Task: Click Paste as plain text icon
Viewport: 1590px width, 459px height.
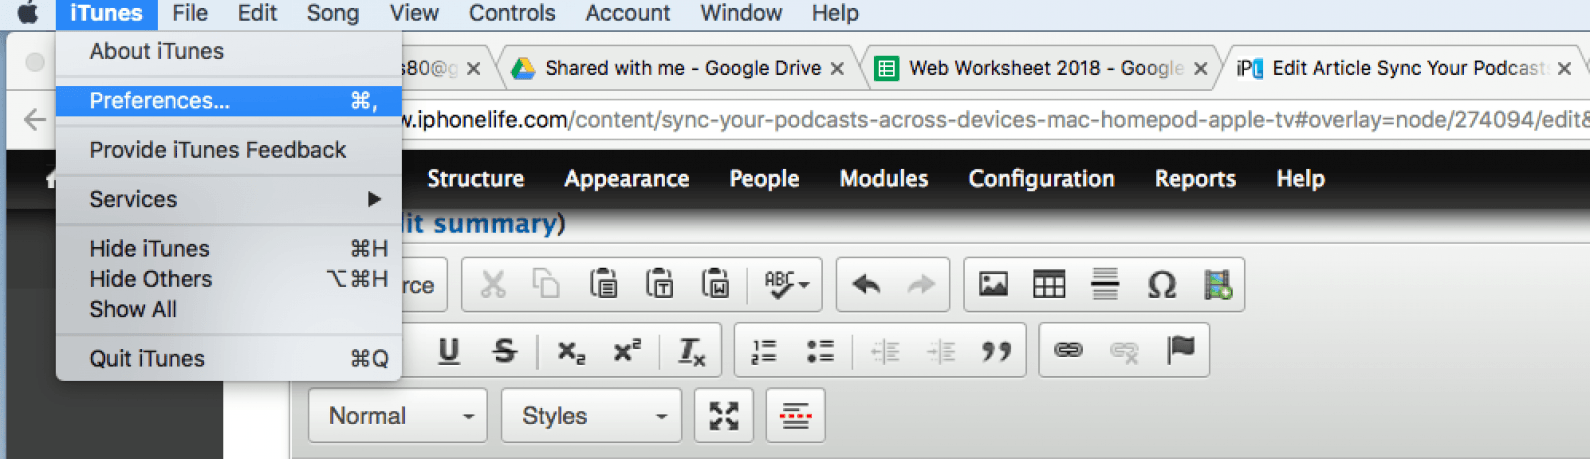Action: [x=659, y=285]
